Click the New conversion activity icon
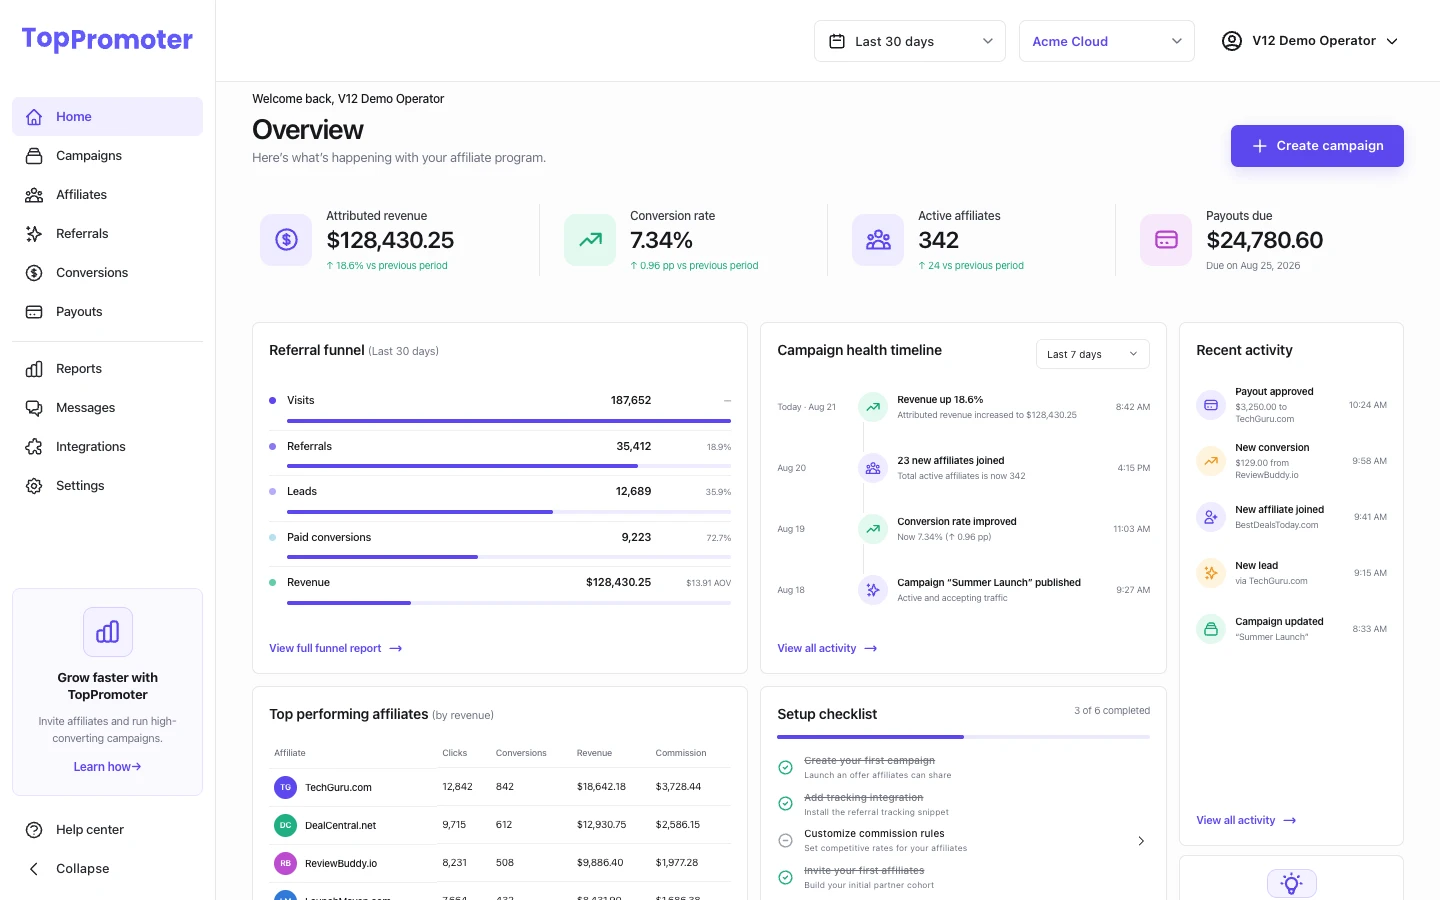The image size is (1440, 900). [1211, 461]
